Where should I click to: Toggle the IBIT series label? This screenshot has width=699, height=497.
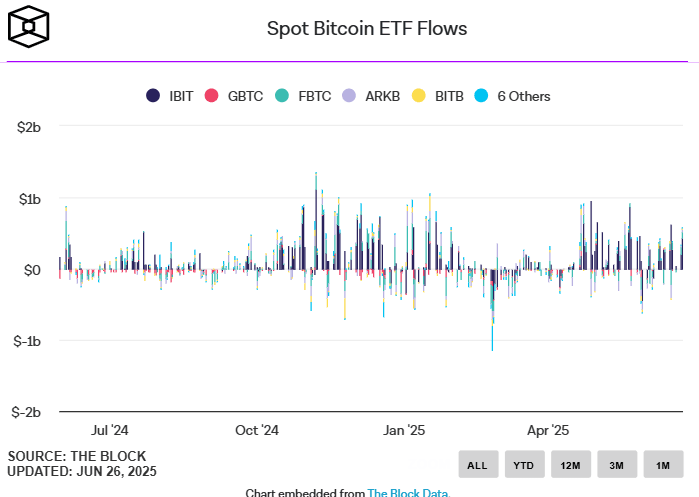(181, 96)
